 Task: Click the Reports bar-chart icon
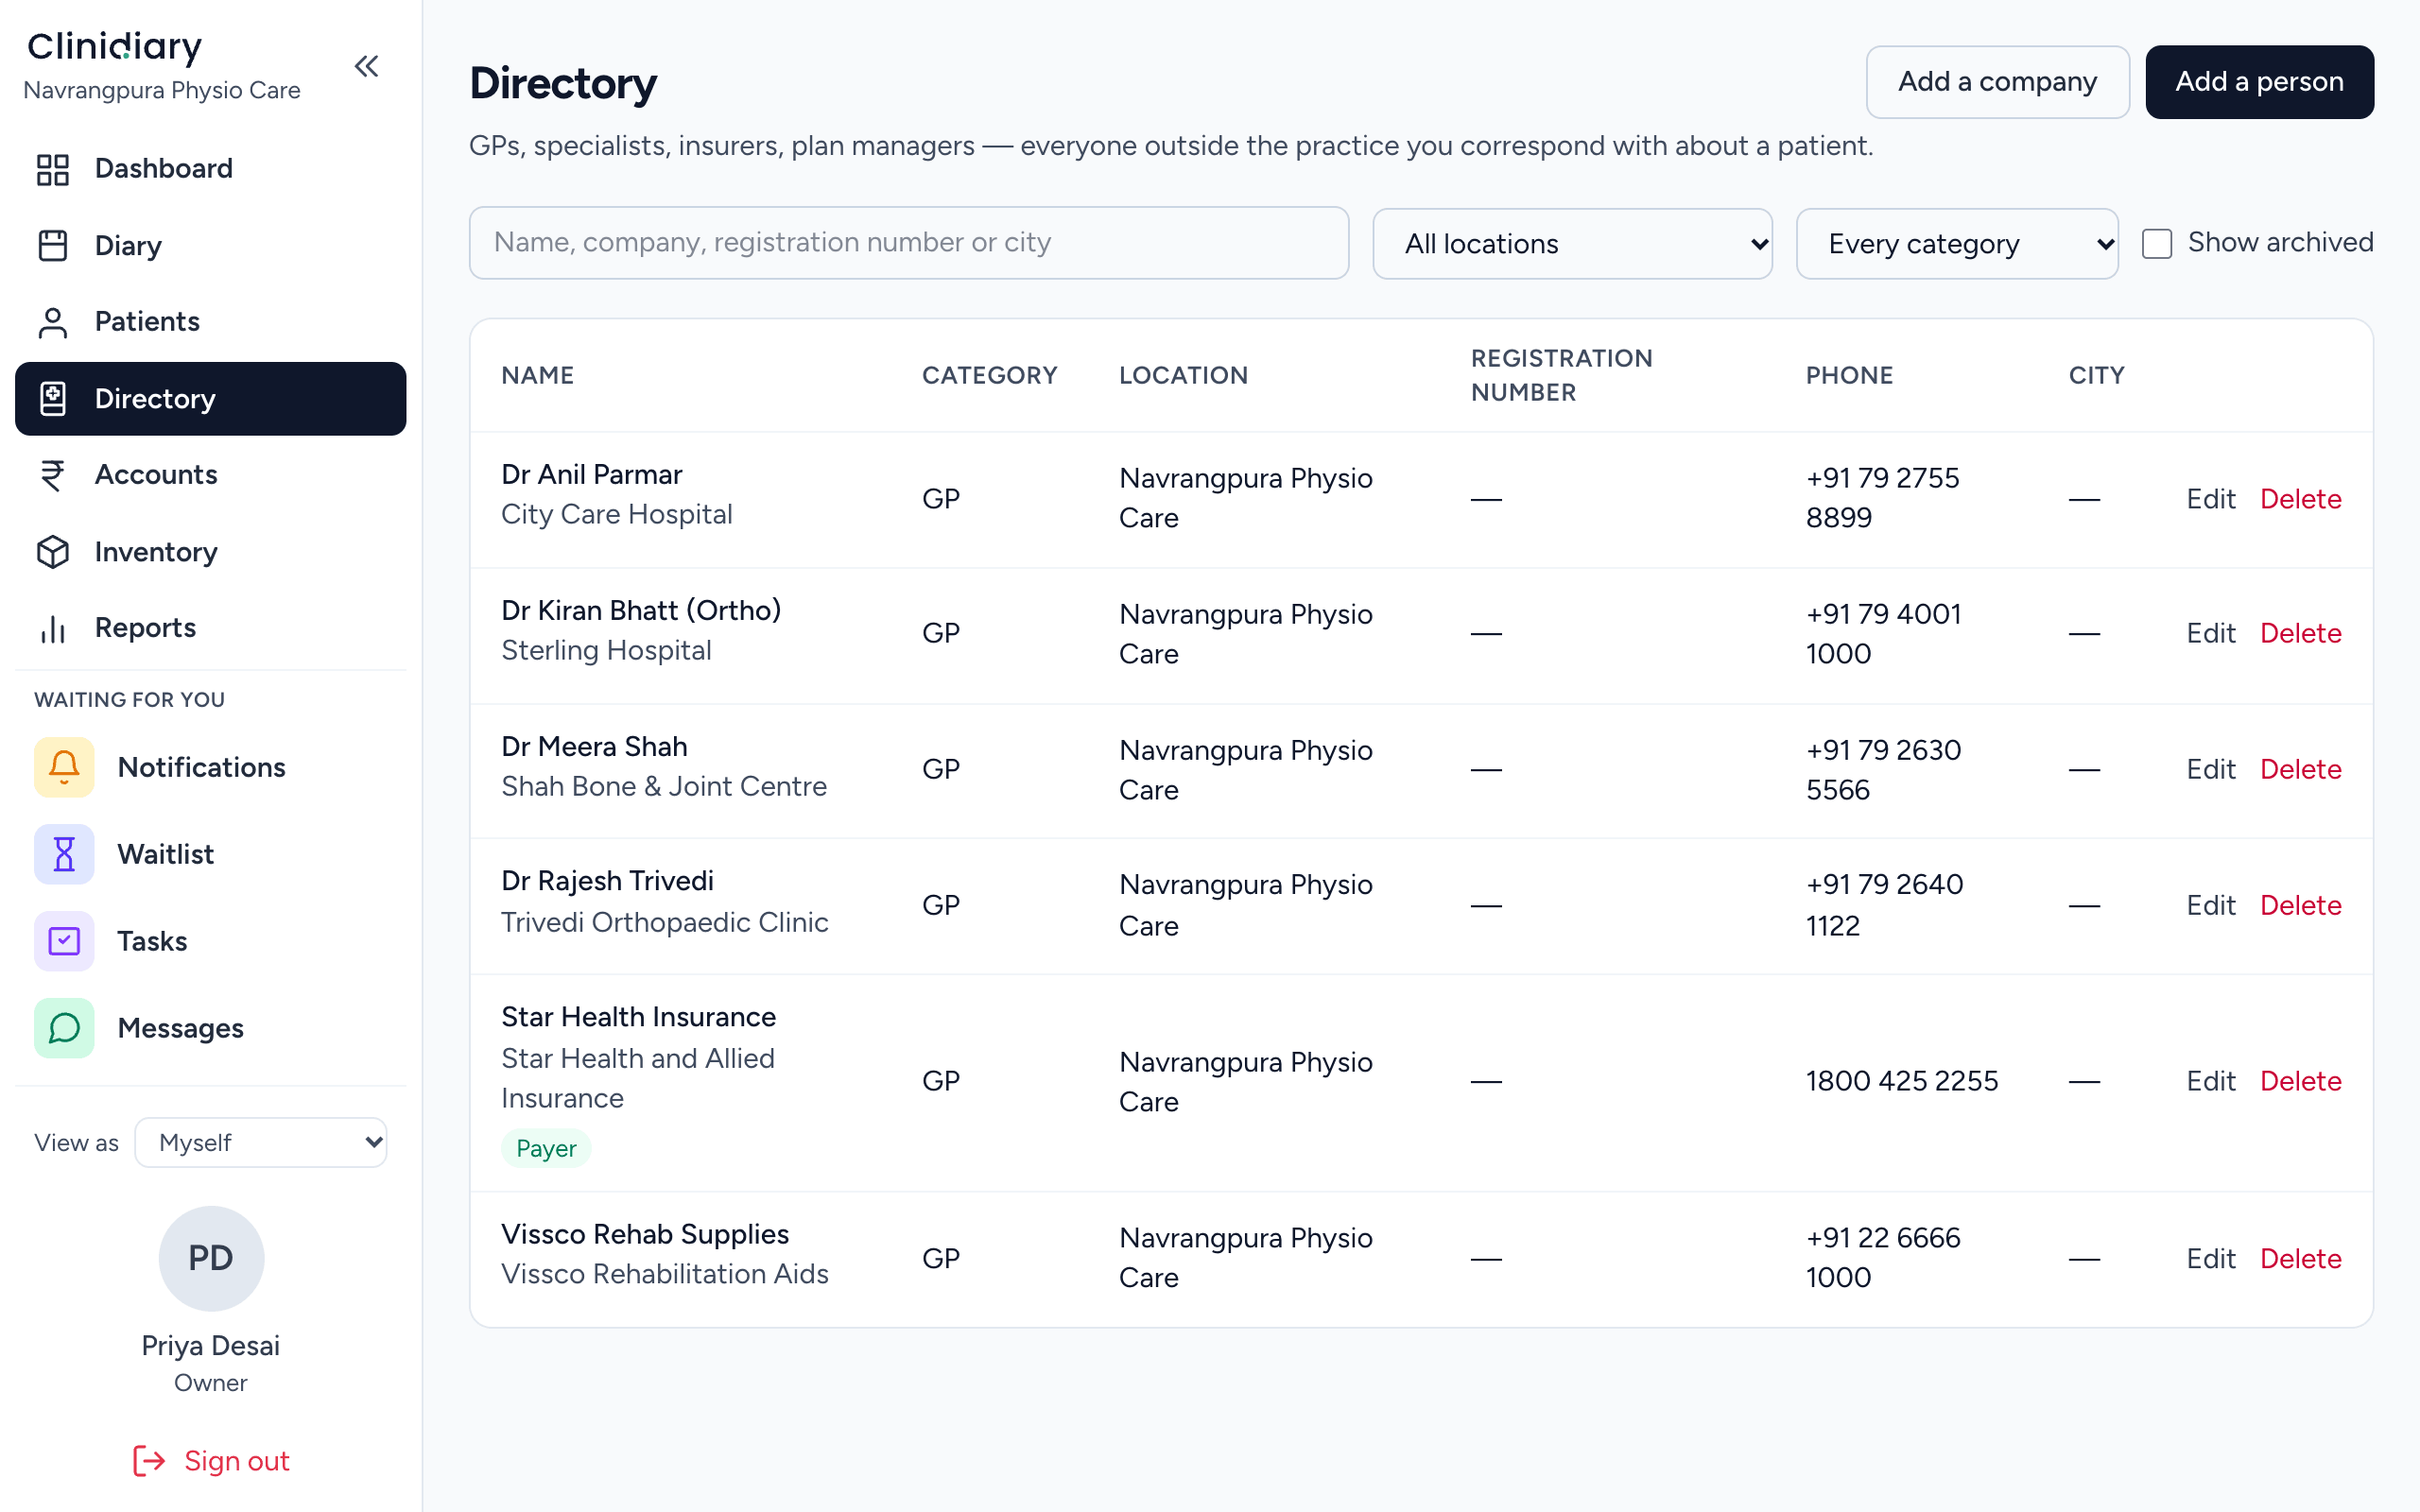point(53,628)
